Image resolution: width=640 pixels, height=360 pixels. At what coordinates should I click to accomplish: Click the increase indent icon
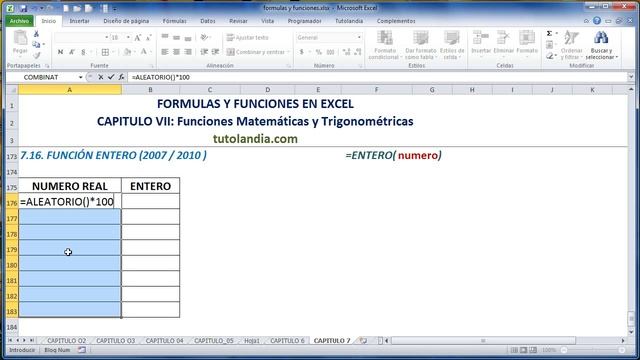[x=216, y=52]
